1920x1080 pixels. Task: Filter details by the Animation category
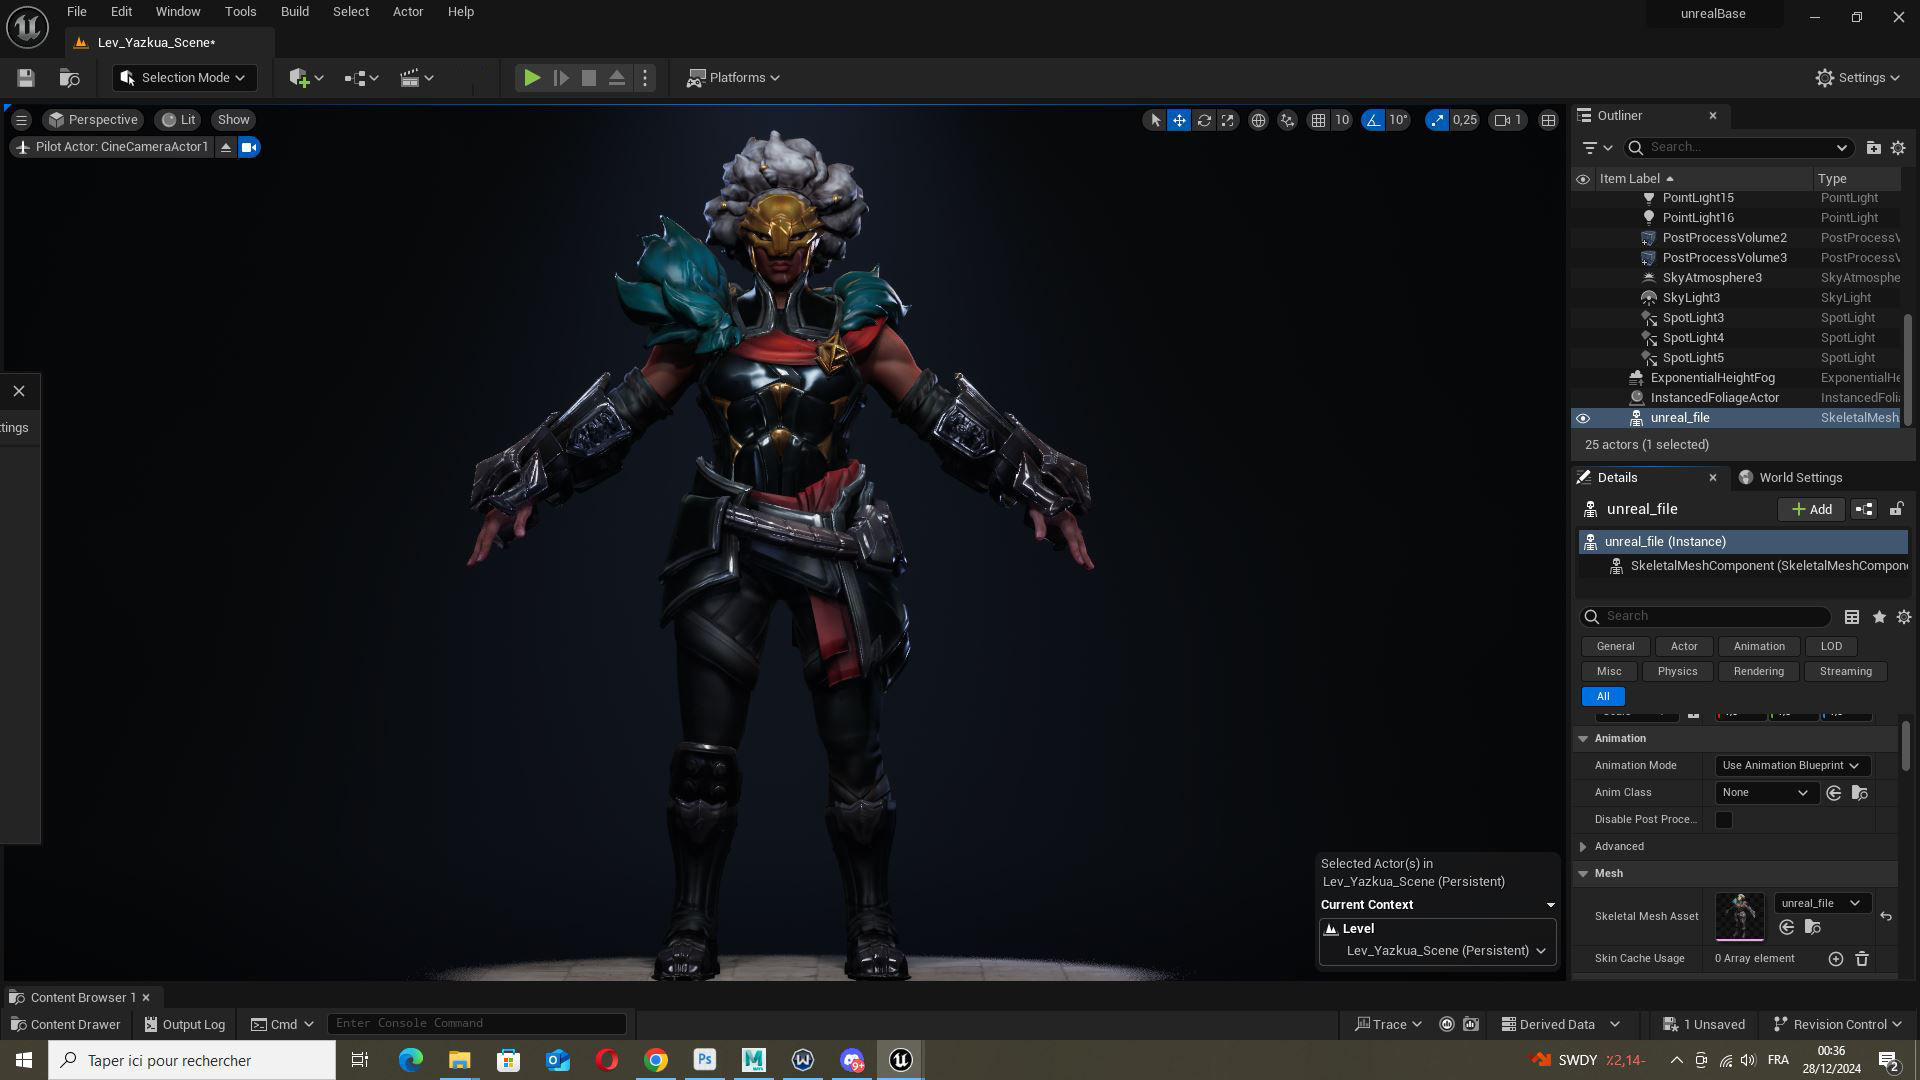(x=1759, y=646)
